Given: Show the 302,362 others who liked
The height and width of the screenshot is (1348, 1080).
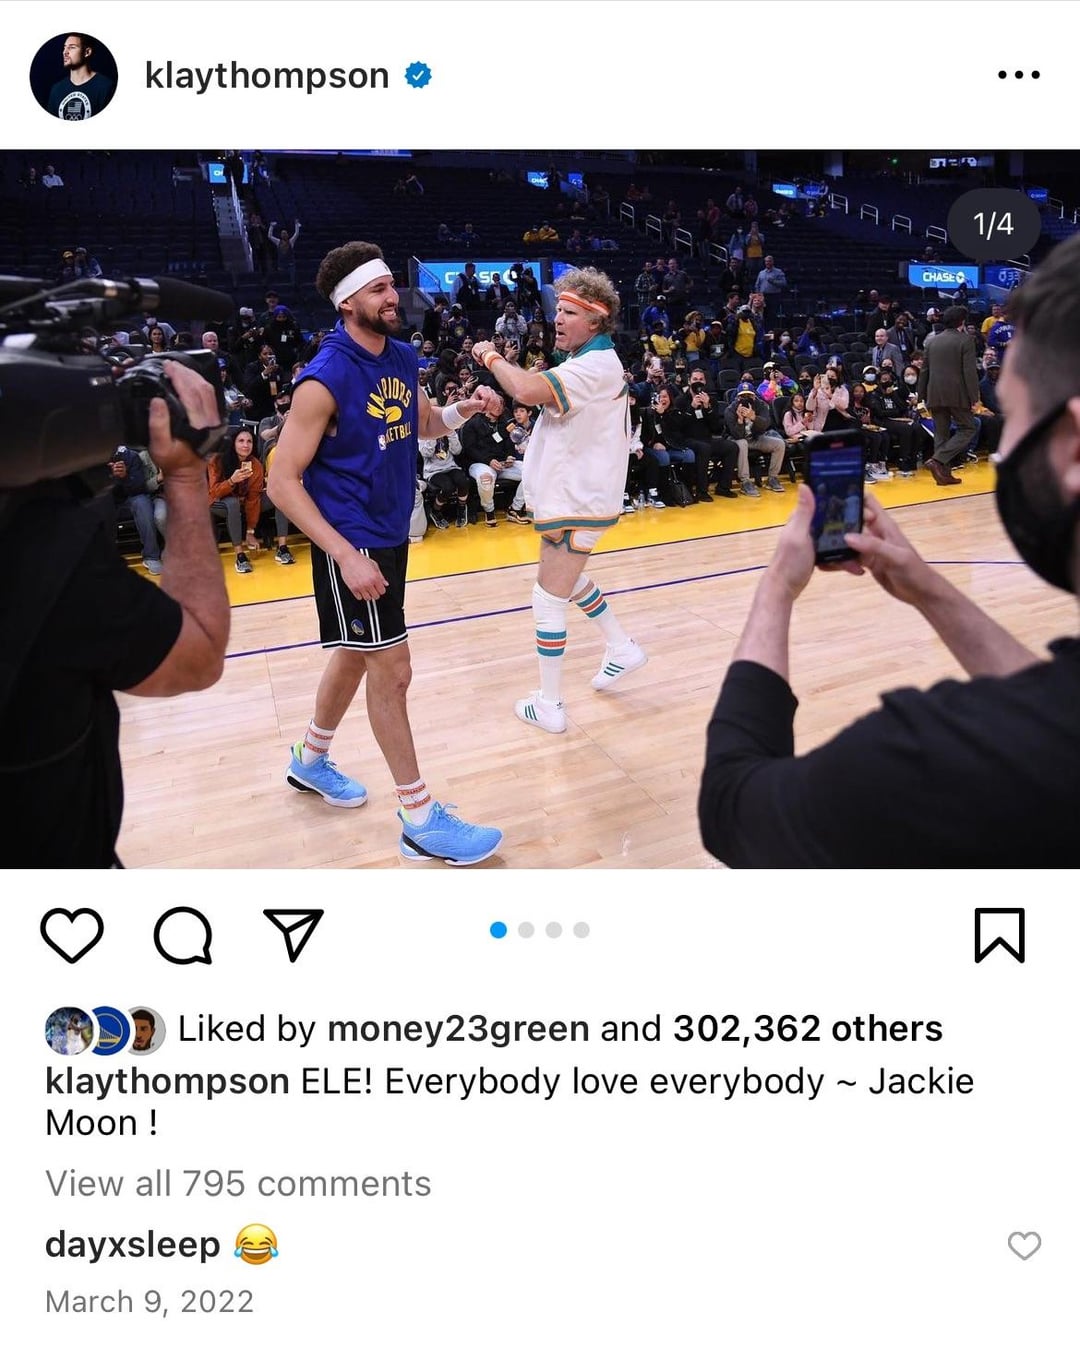Looking at the screenshot, I should (808, 1028).
